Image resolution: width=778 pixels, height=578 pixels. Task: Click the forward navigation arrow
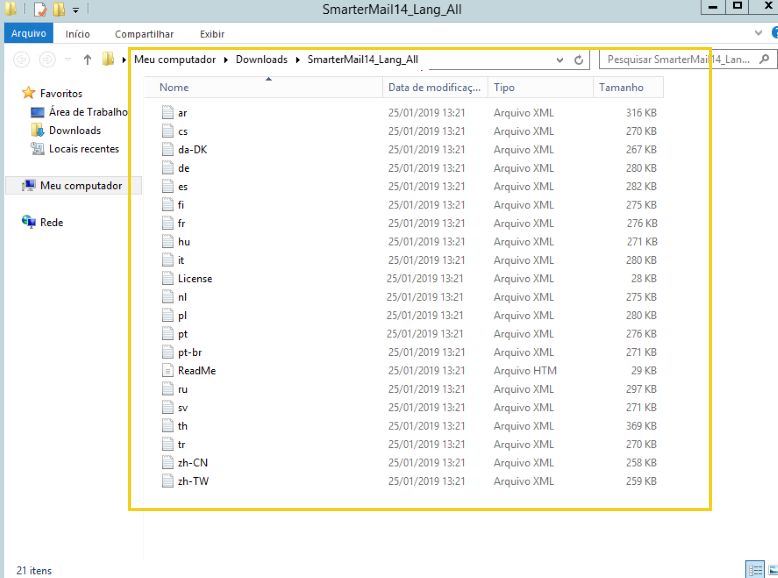[x=47, y=60]
